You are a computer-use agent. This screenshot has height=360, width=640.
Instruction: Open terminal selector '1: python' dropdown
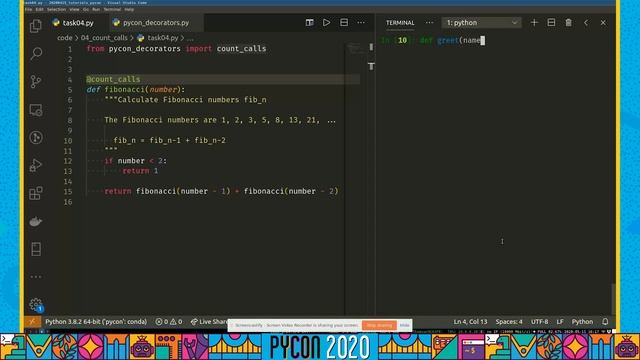pos(481,22)
